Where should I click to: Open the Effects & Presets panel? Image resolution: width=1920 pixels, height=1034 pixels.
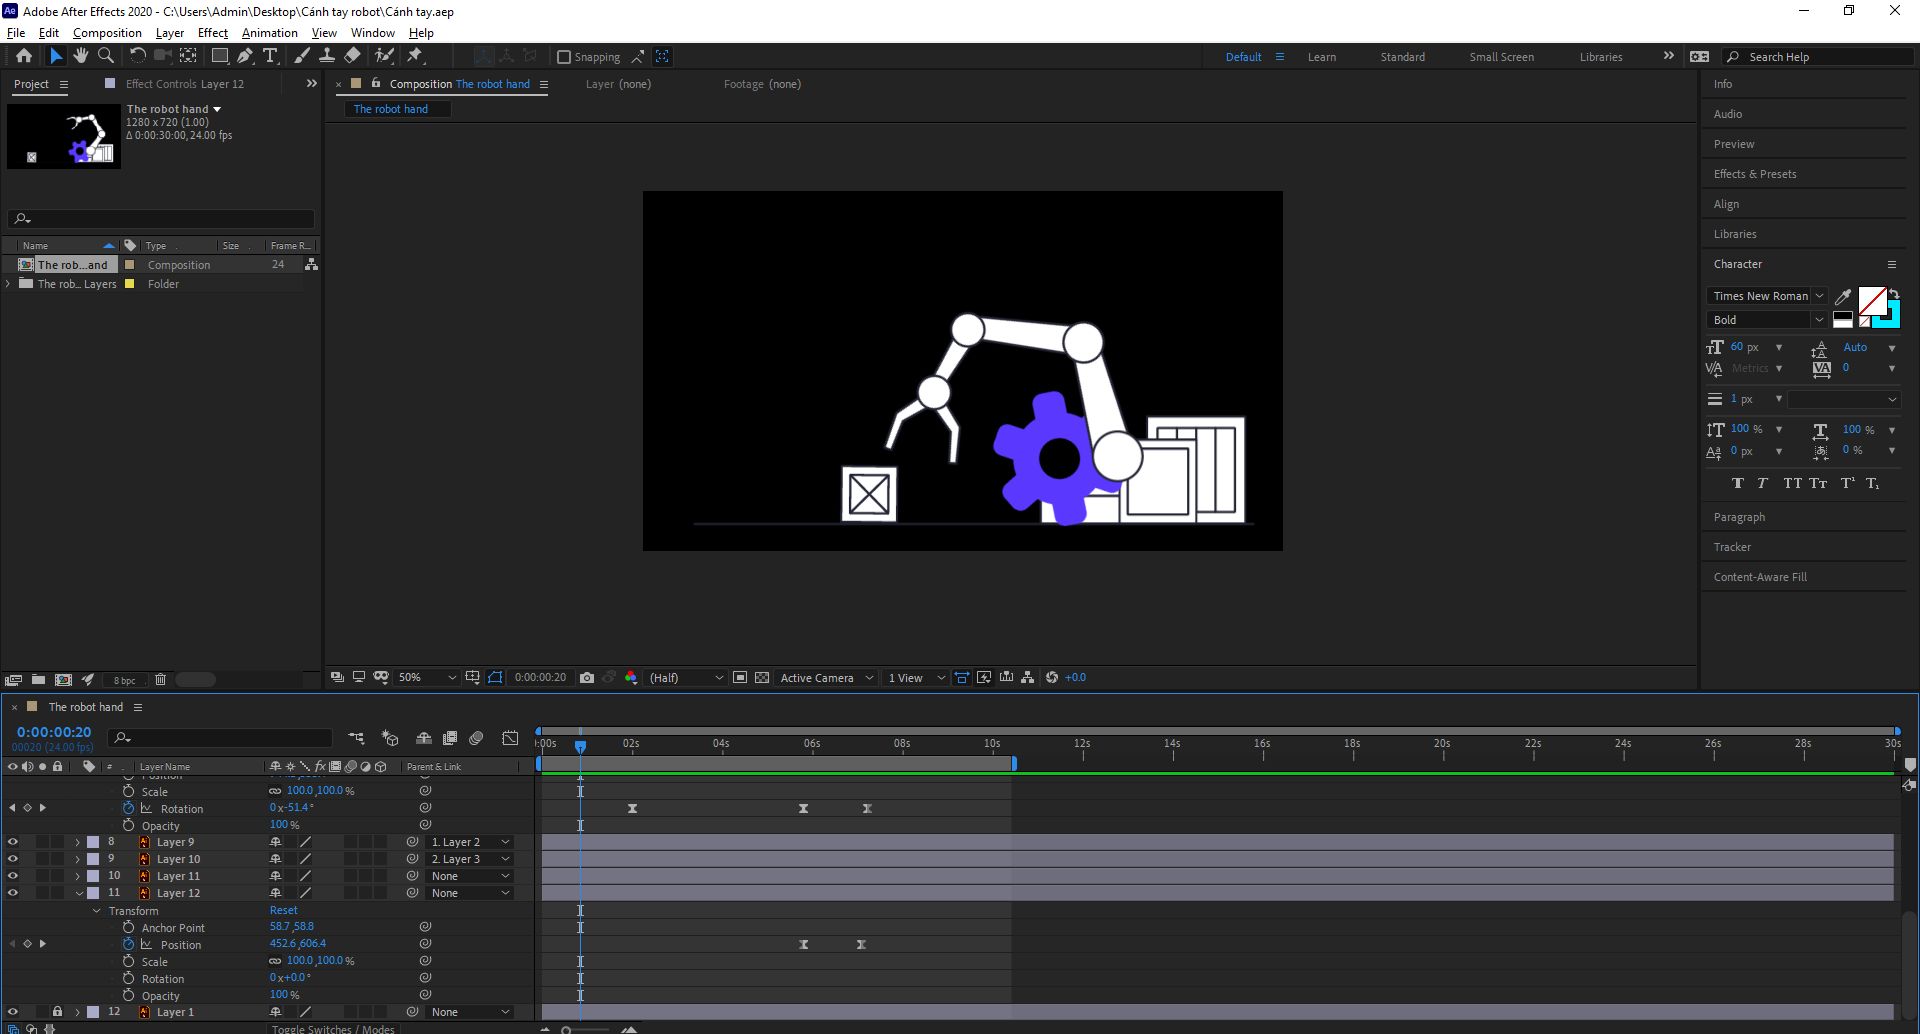(1755, 174)
